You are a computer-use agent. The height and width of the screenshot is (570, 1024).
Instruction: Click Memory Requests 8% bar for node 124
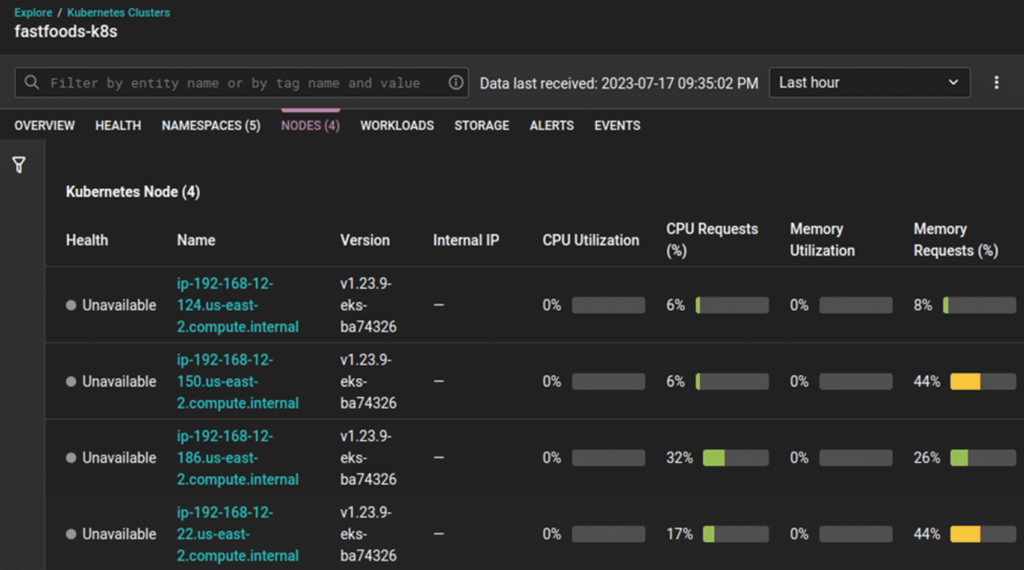[x=980, y=305]
